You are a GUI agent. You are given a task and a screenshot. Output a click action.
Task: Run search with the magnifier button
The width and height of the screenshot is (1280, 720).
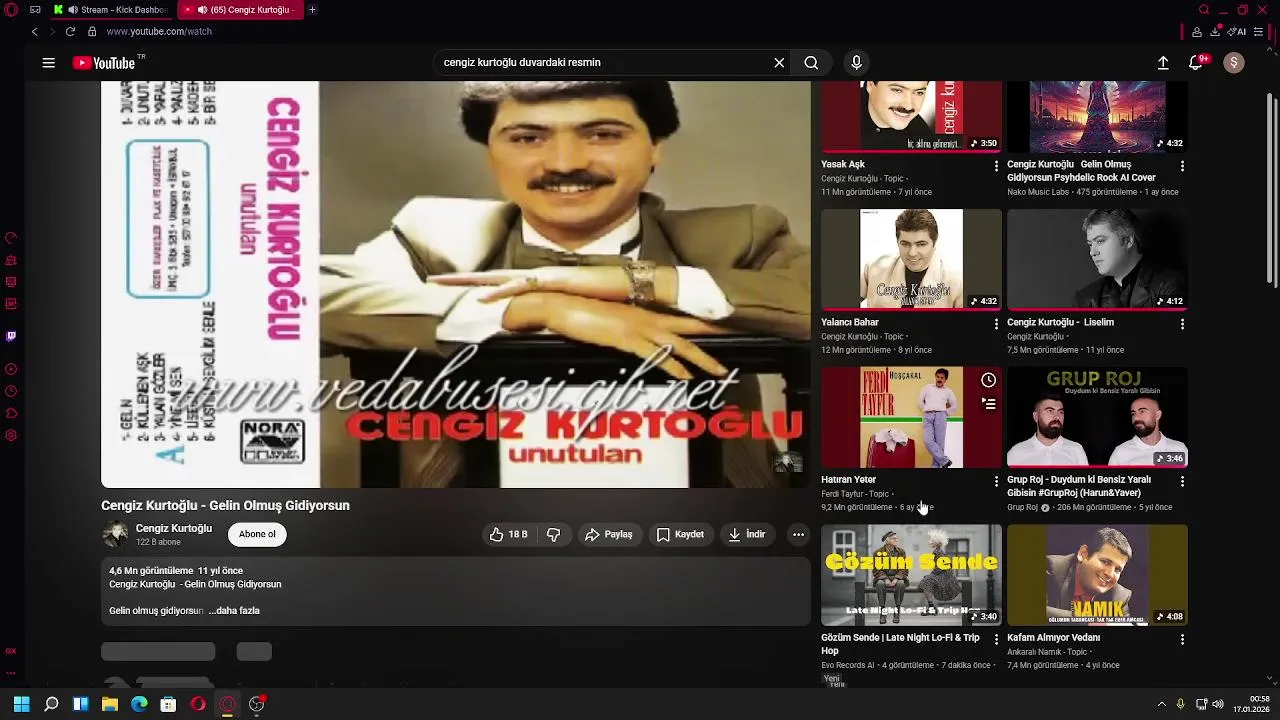pyautogui.click(x=811, y=63)
